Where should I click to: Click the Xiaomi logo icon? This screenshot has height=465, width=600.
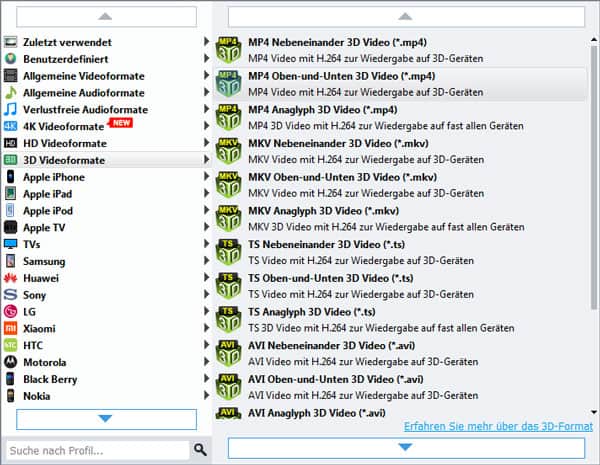(10, 328)
